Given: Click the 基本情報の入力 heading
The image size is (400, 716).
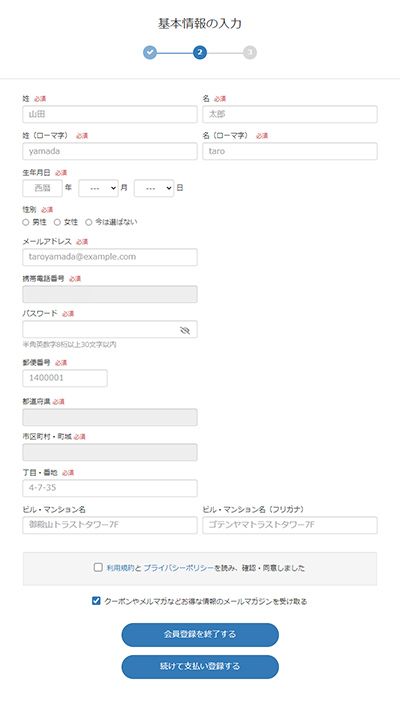Looking at the screenshot, I should tap(200, 24).
